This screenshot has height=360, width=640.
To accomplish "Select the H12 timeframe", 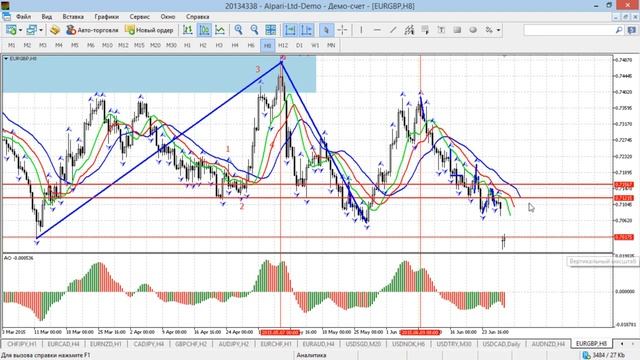I will 283,45.
